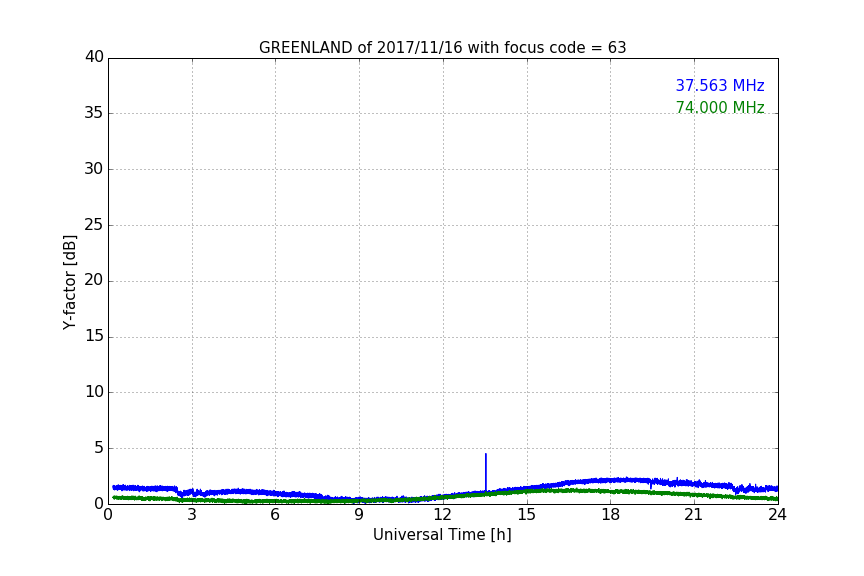
Task: Click the y-axis tick label '10'
Action: click(x=94, y=392)
